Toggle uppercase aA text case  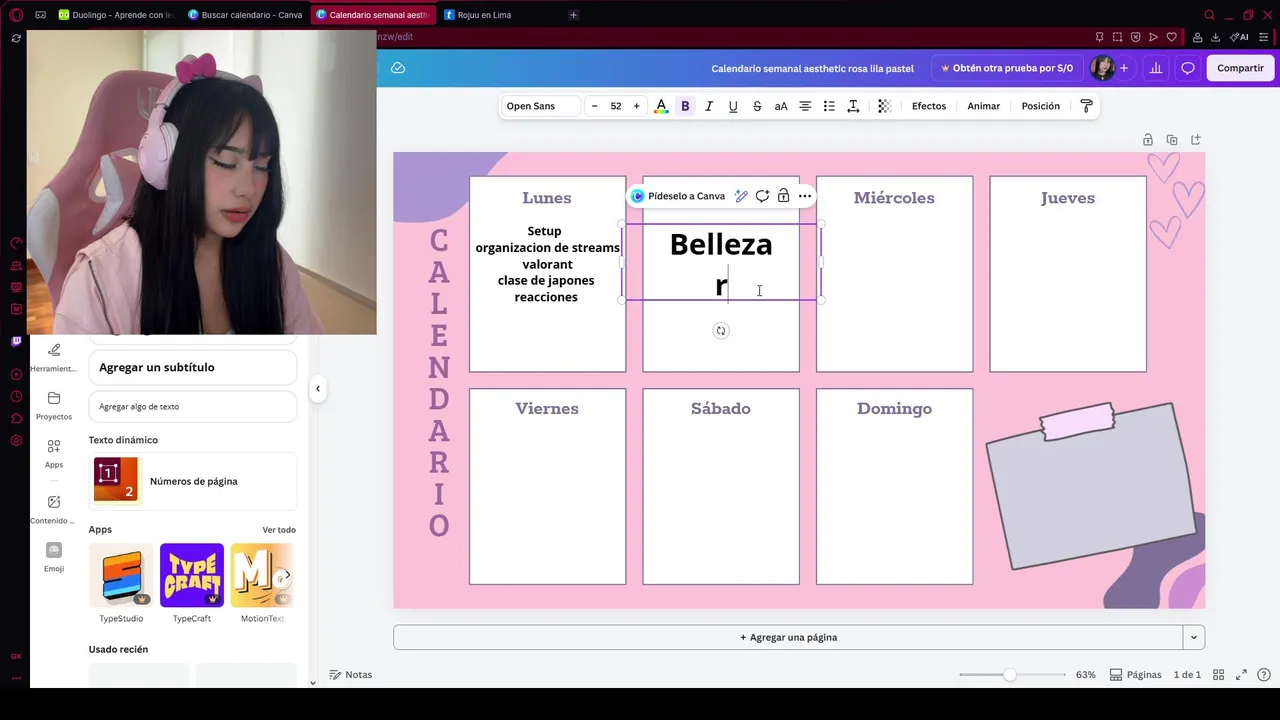point(781,106)
